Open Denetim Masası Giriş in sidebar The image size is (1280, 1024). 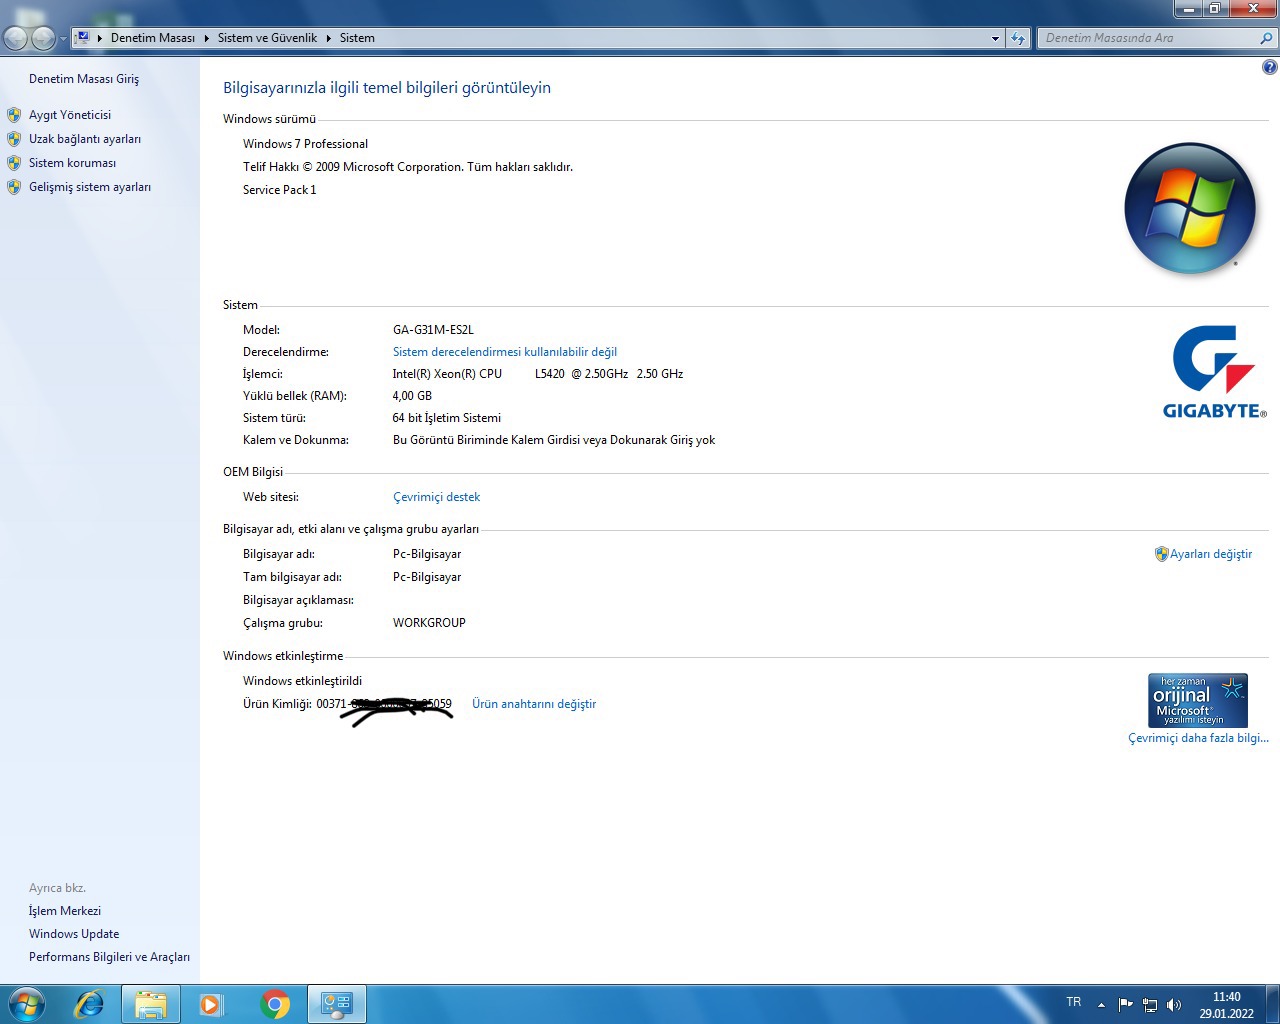[84, 79]
